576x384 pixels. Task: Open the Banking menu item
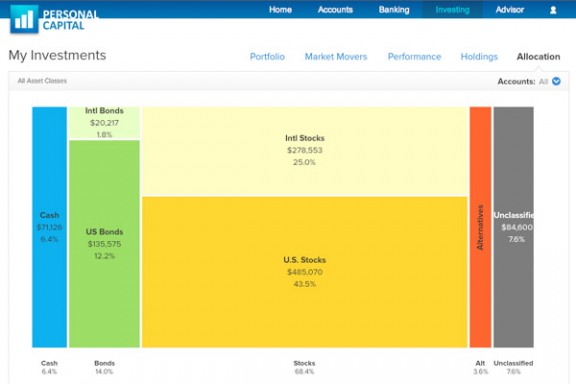(394, 10)
